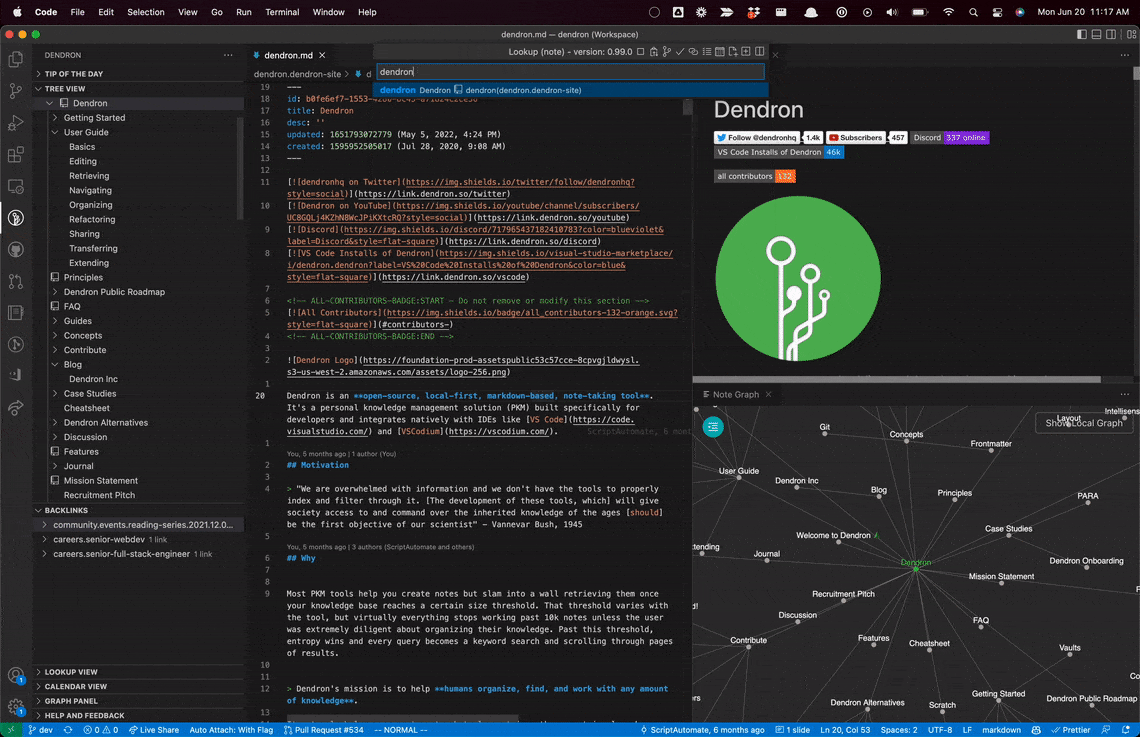Expand the Getting Started tree node
This screenshot has height=737, width=1140.
point(55,118)
